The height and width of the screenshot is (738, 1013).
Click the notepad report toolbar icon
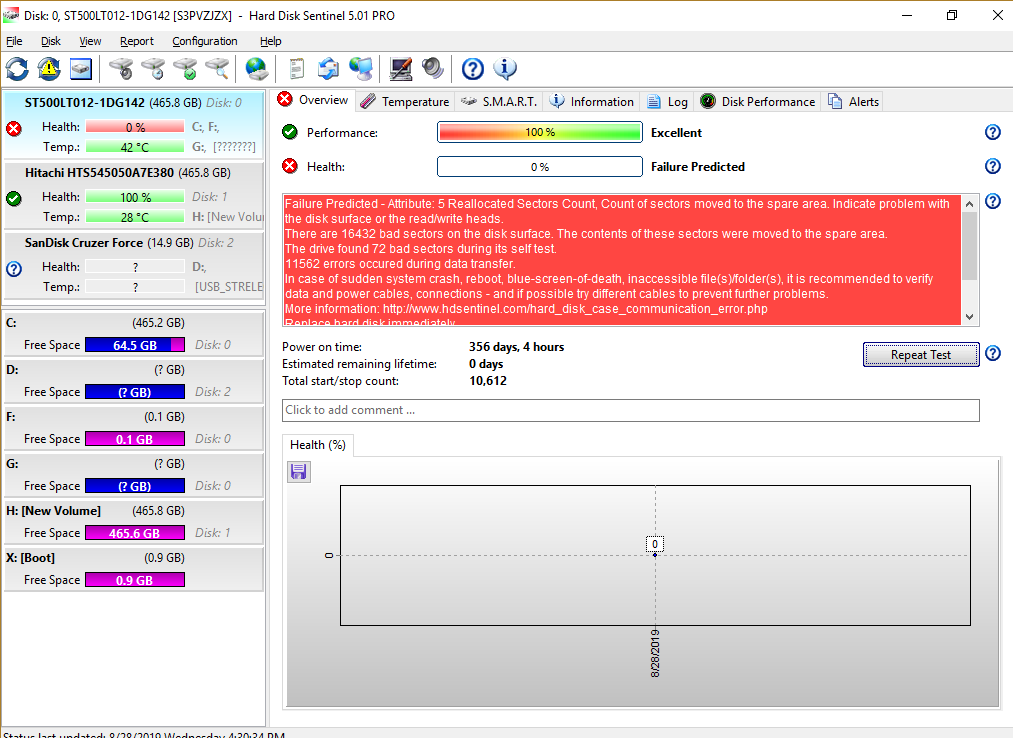coord(297,69)
